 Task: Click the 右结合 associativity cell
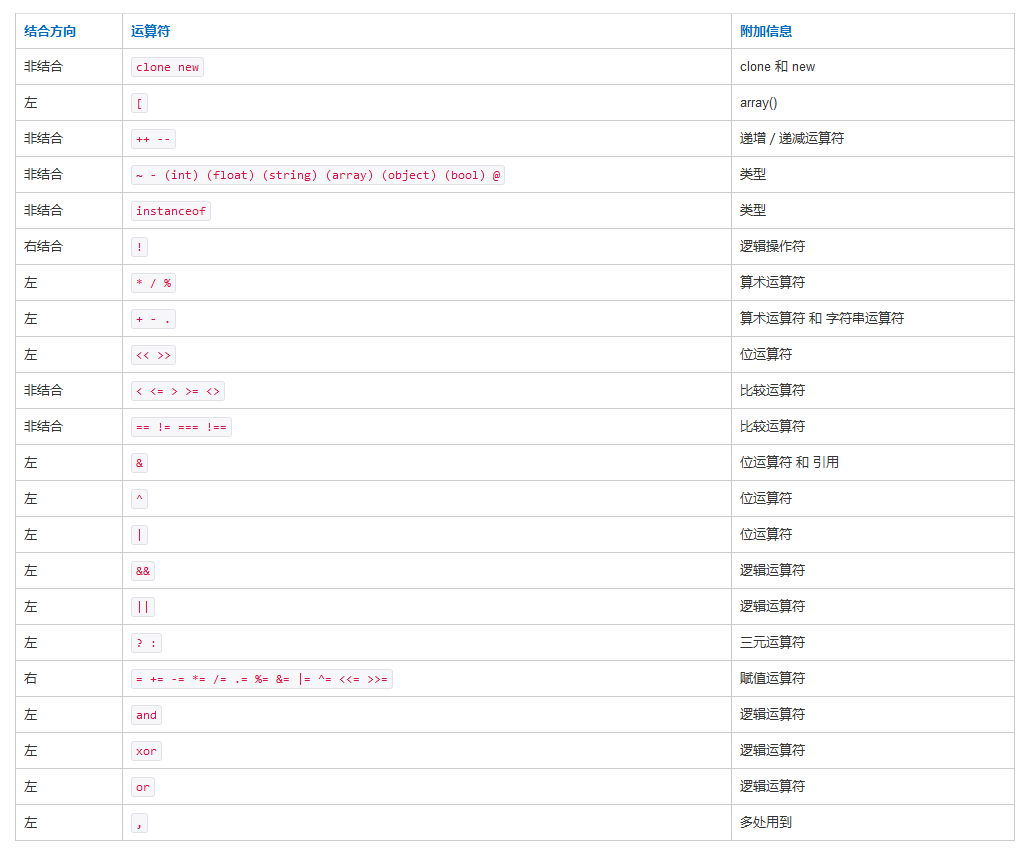[x=43, y=247]
